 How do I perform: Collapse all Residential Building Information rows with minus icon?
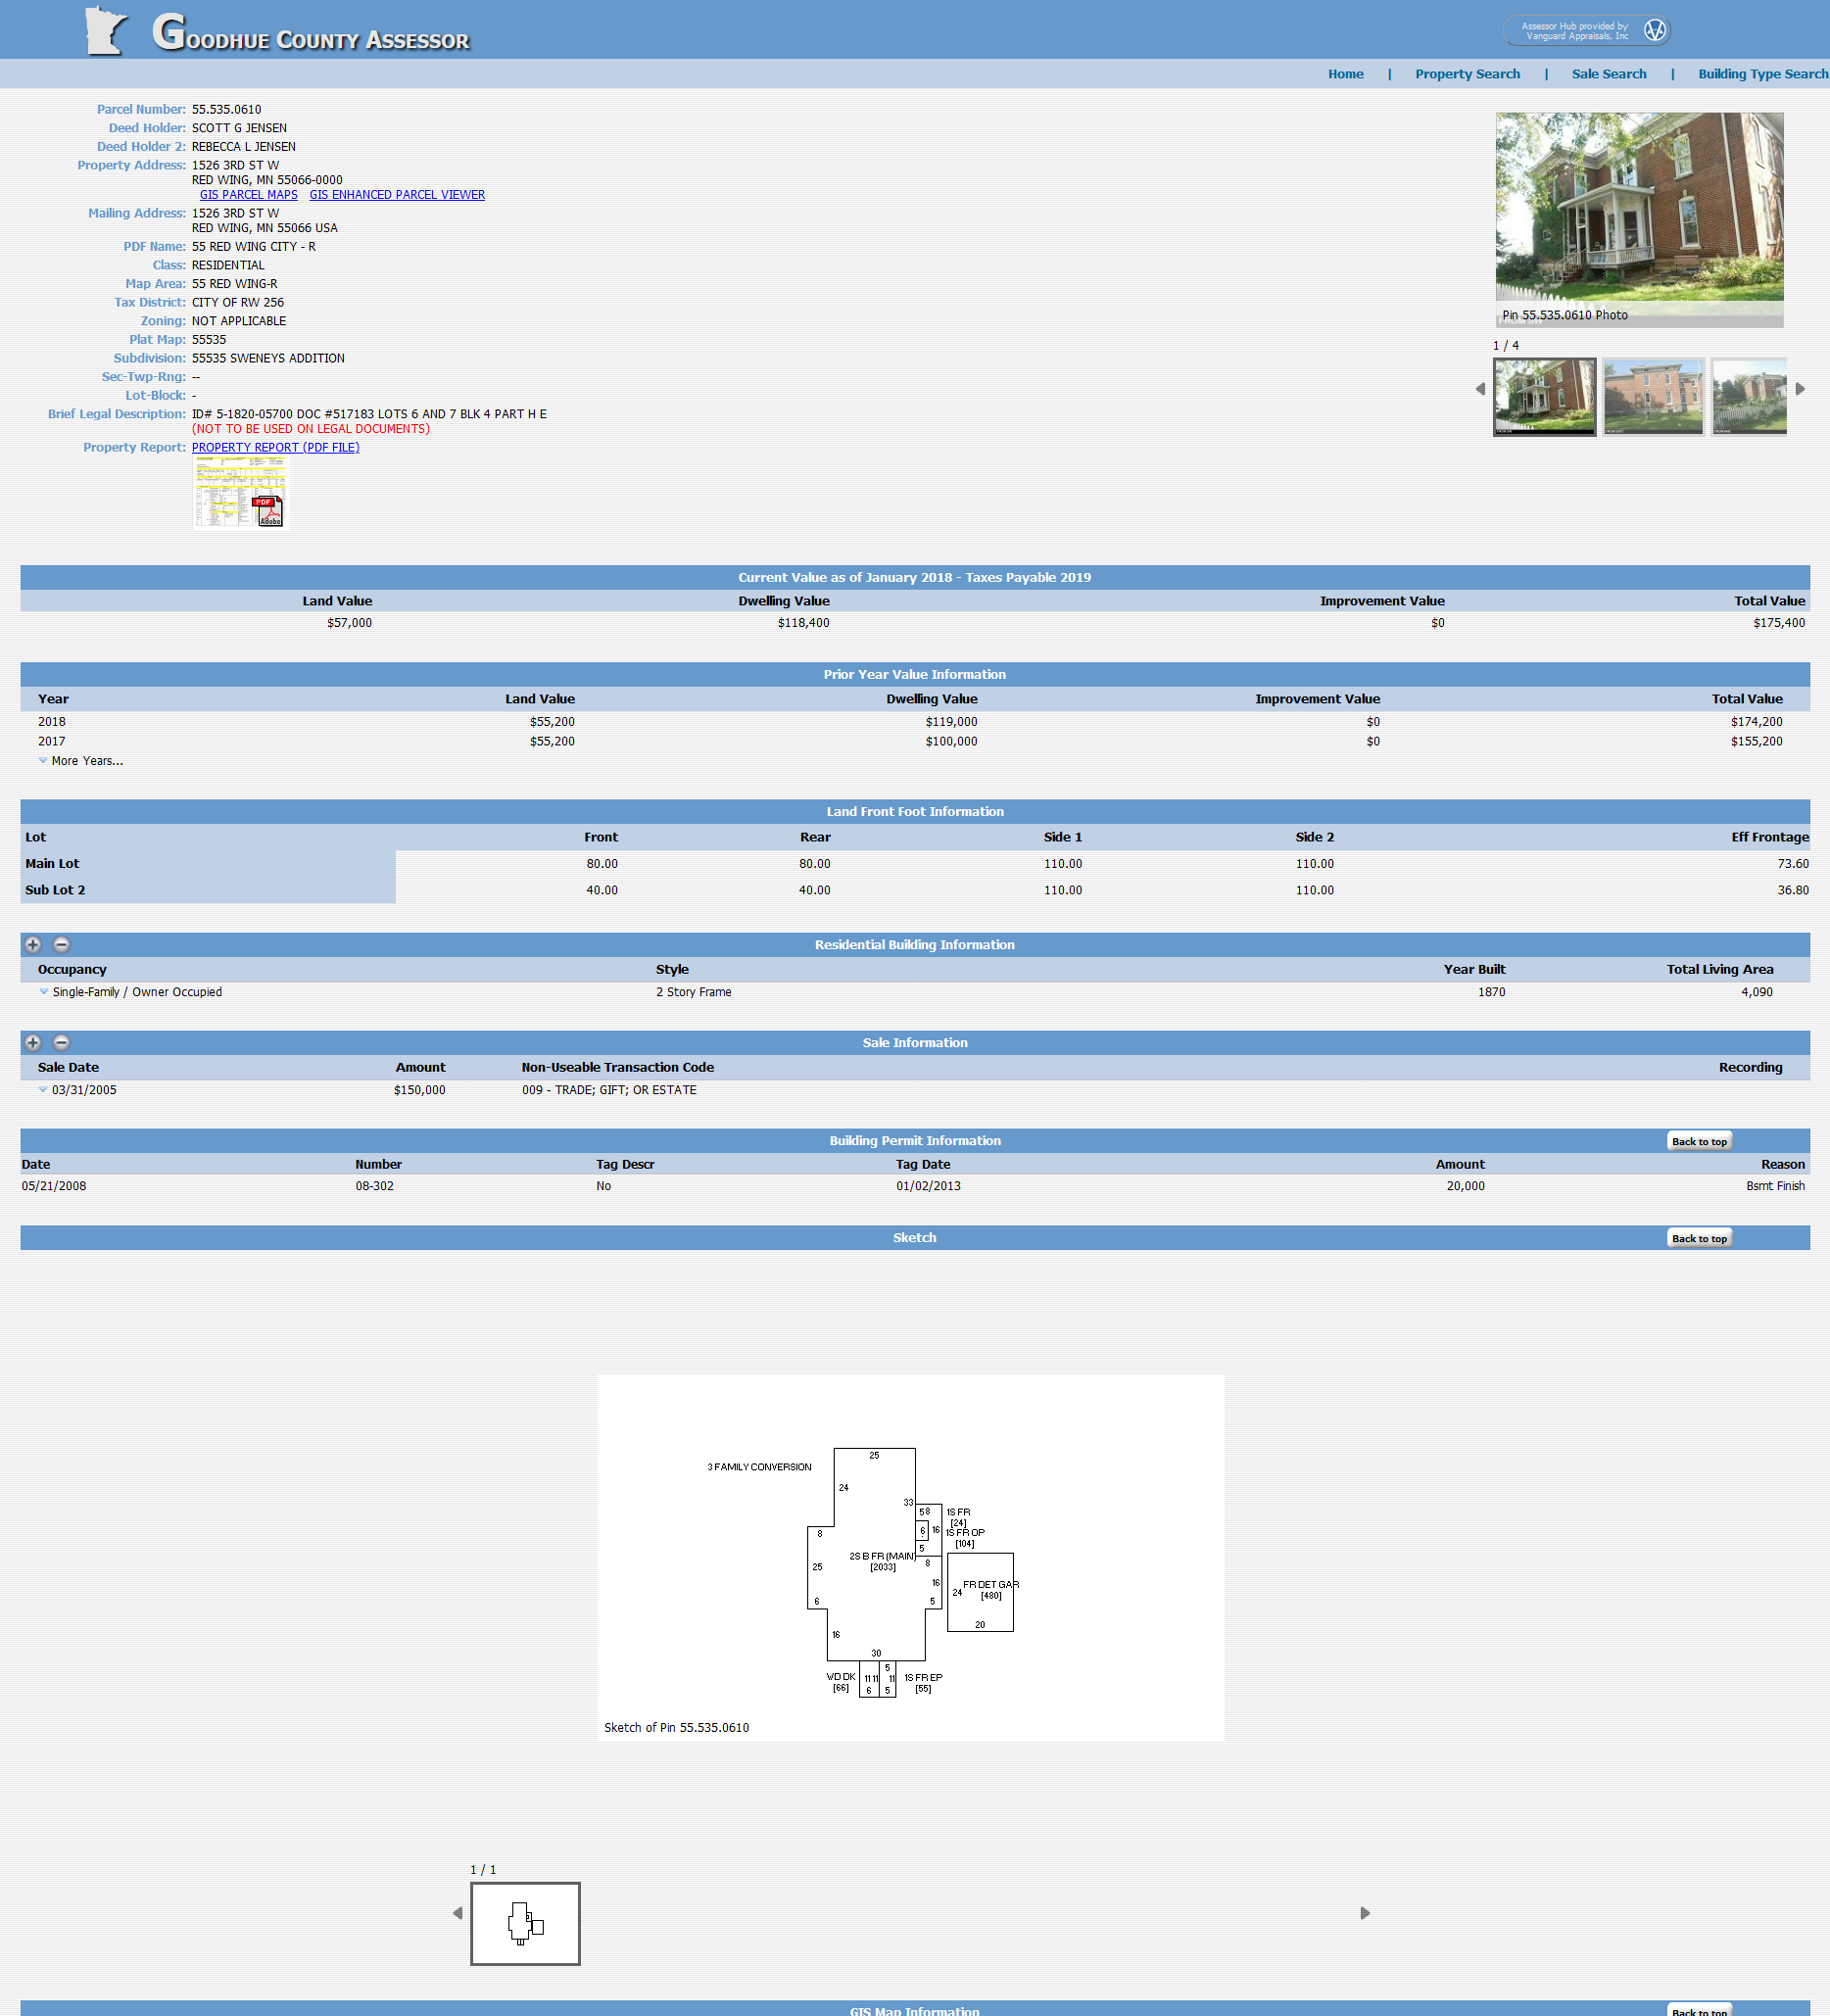coord(61,945)
